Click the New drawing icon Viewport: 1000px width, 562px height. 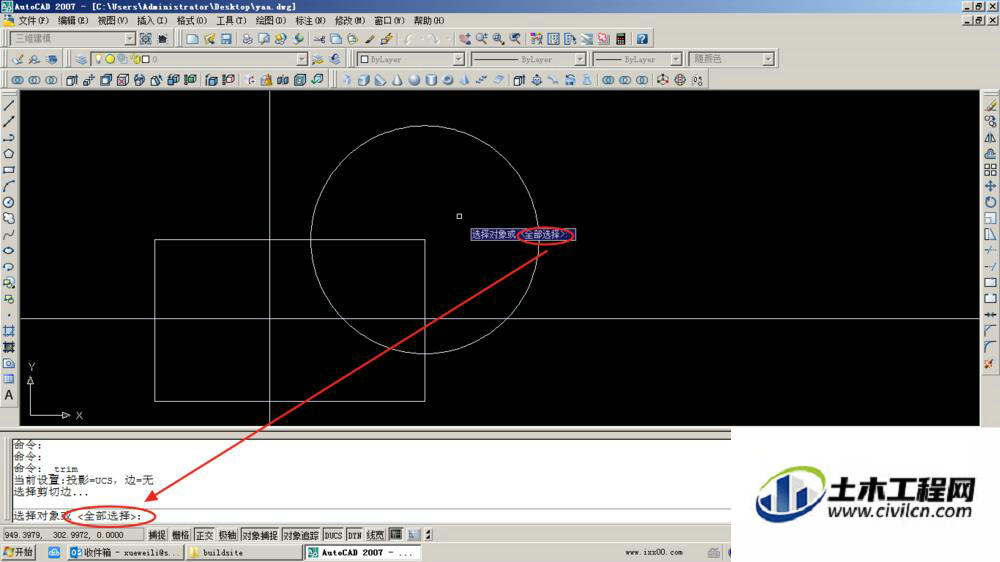coord(192,39)
